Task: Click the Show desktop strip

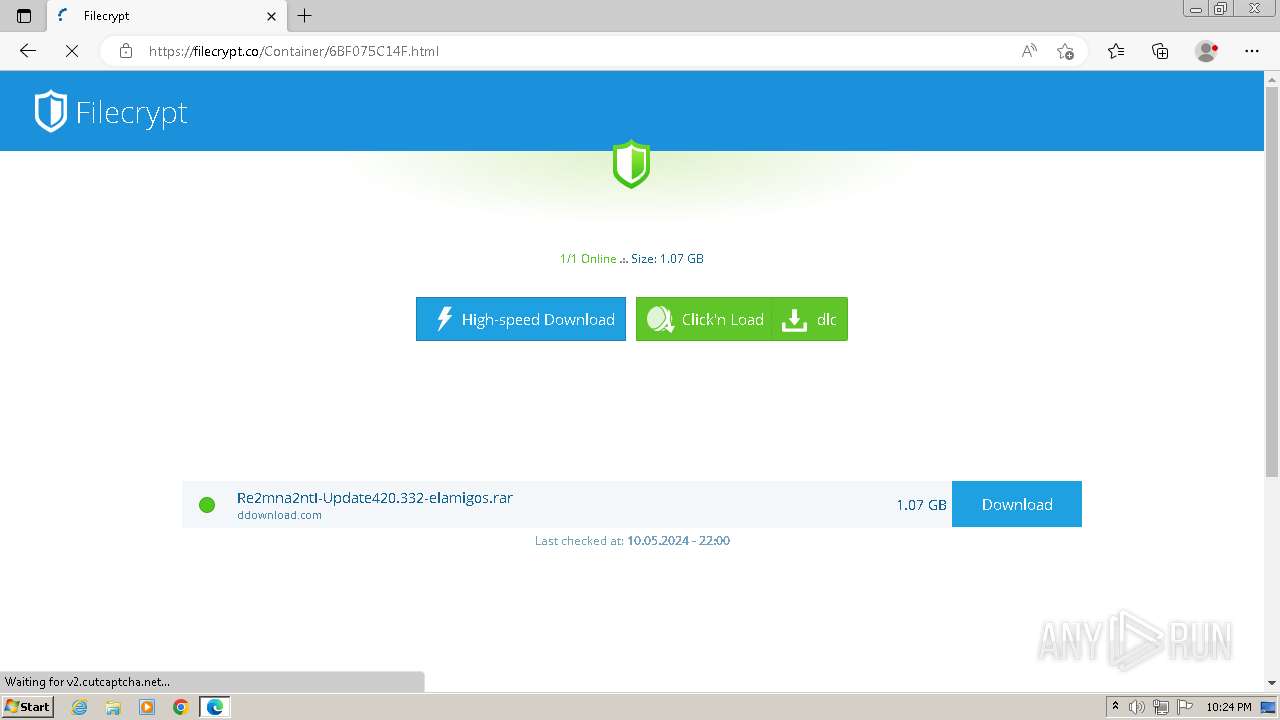Action: pyautogui.click(x=1268, y=707)
